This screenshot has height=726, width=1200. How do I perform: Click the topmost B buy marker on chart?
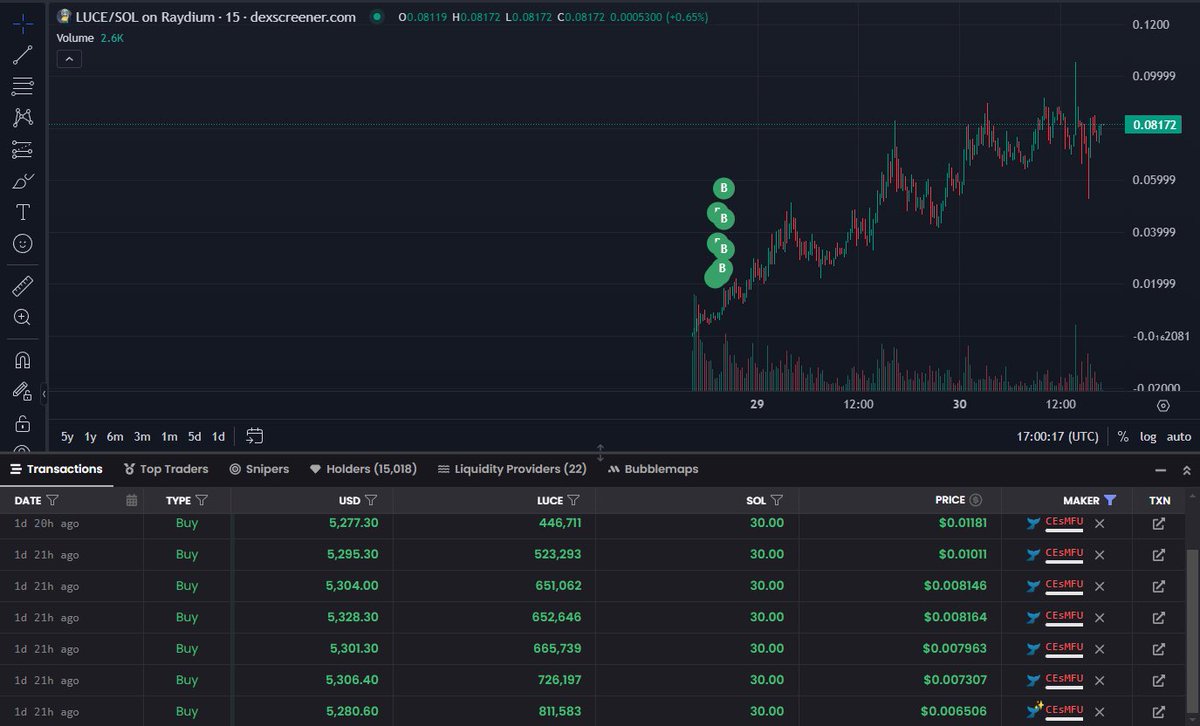(724, 188)
